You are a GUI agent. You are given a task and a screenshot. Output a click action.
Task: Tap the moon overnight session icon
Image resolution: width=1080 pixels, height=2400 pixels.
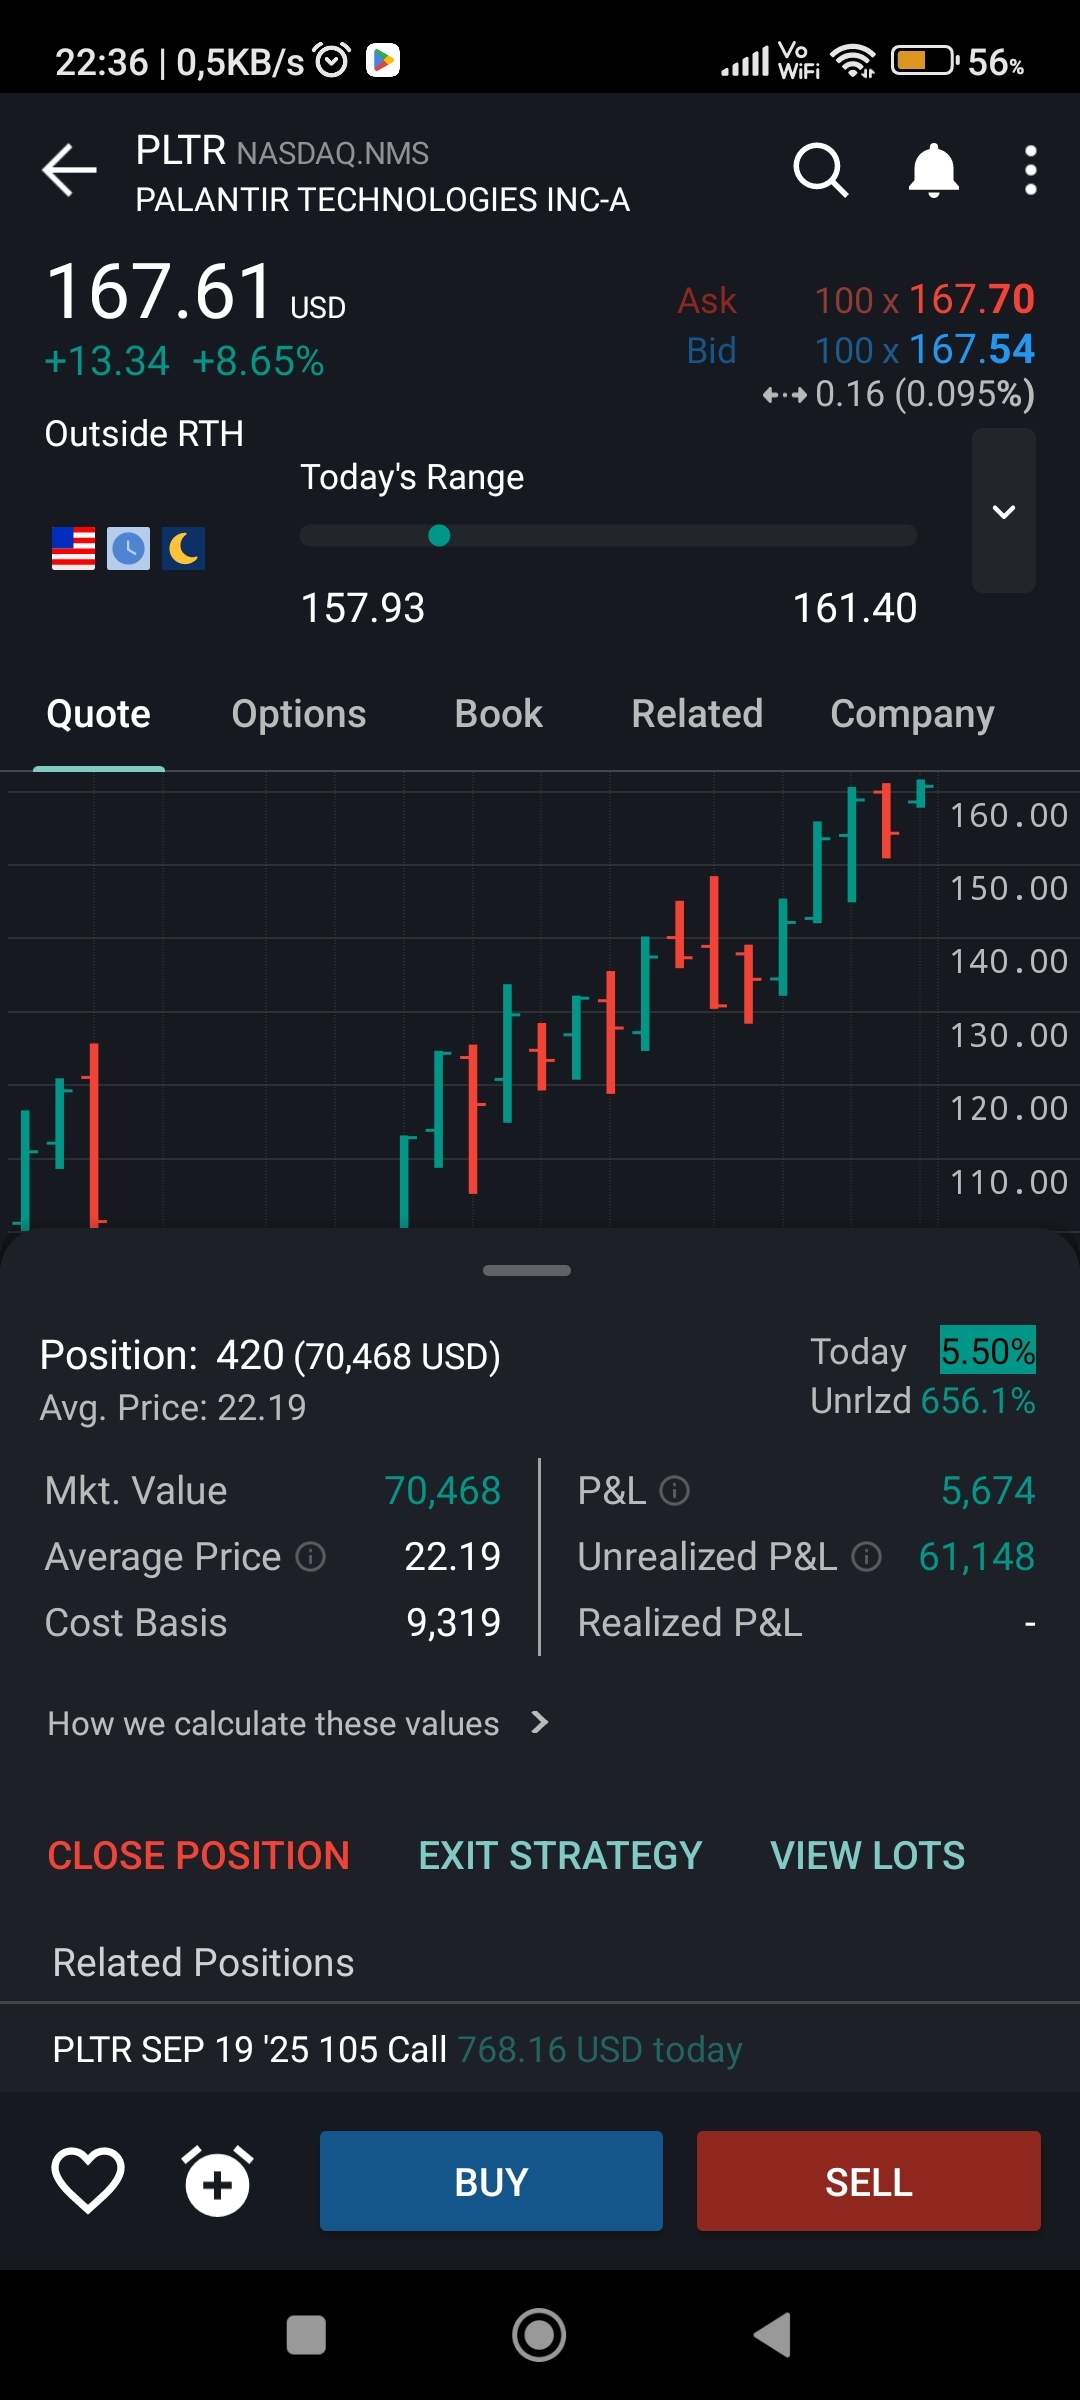click(x=184, y=548)
